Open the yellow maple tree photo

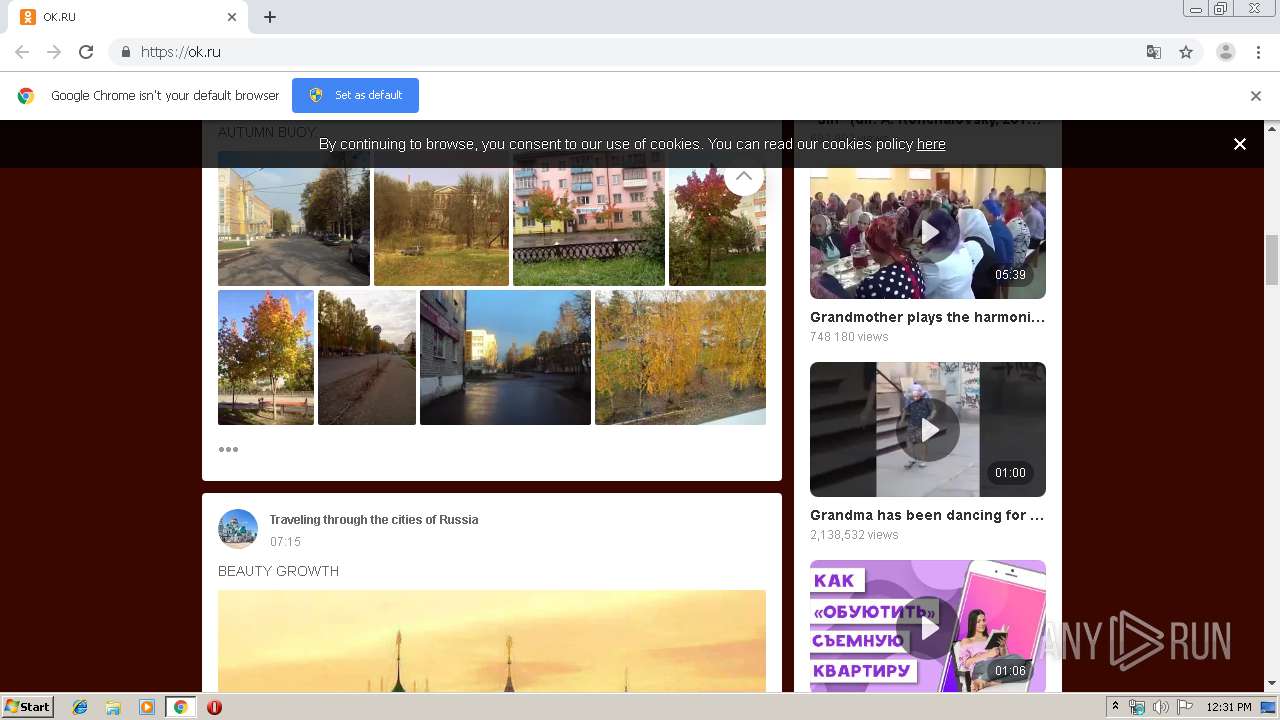[266, 357]
